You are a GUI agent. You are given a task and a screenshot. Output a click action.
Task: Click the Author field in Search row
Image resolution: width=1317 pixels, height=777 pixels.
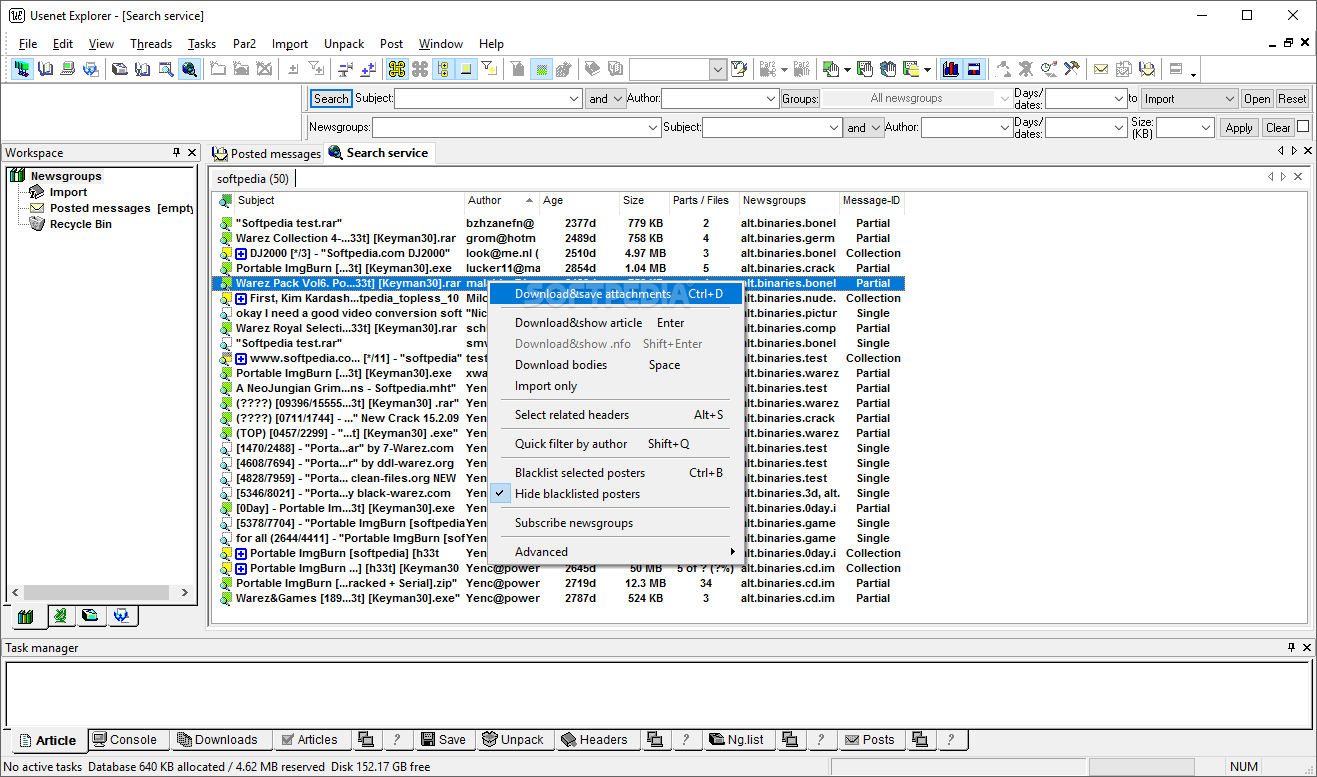(719, 99)
